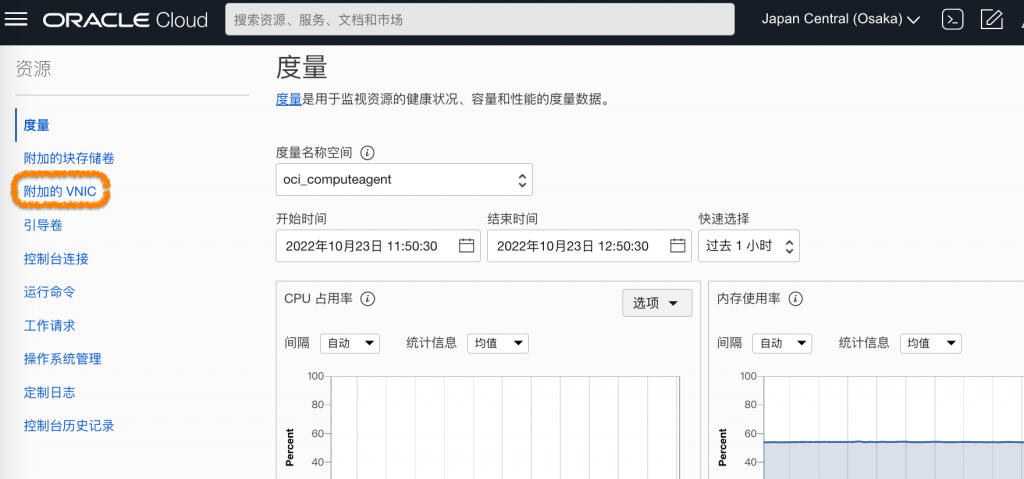
Task: Launch Cloud Shell terminal icon
Action: tap(952, 20)
